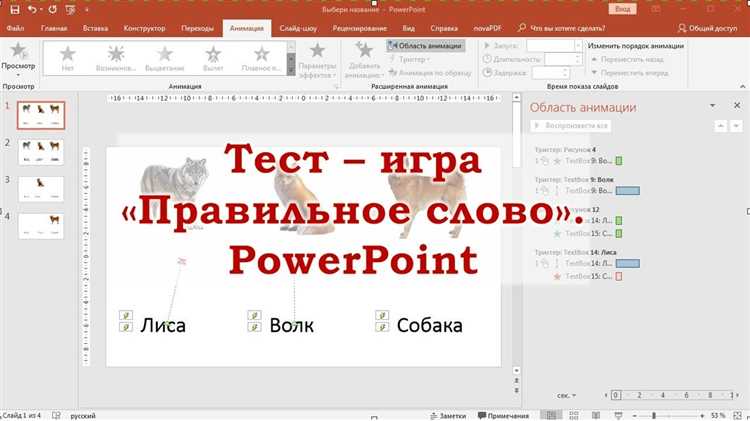The width and height of the screenshot is (750, 421).
Task: Open Заметки notes pane
Action: (x=448, y=416)
